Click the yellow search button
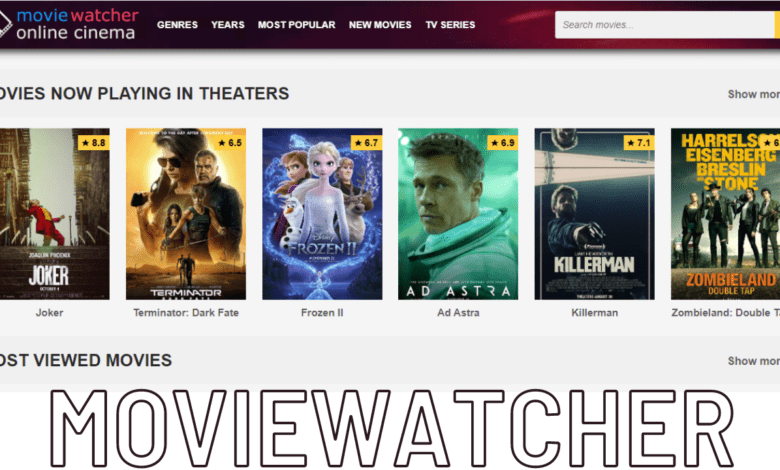The image size is (780, 470). click(x=777, y=25)
